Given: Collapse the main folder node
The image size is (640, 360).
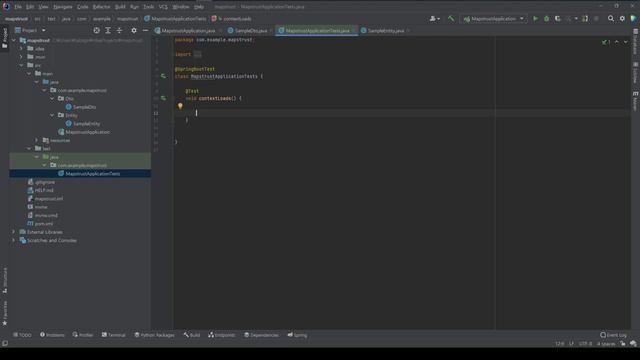Looking at the screenshot, I should (29, 73).
